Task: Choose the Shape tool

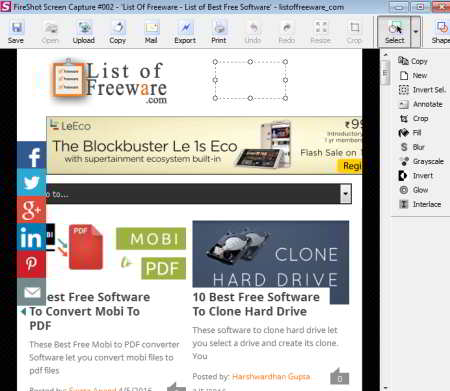Action: 441,32
